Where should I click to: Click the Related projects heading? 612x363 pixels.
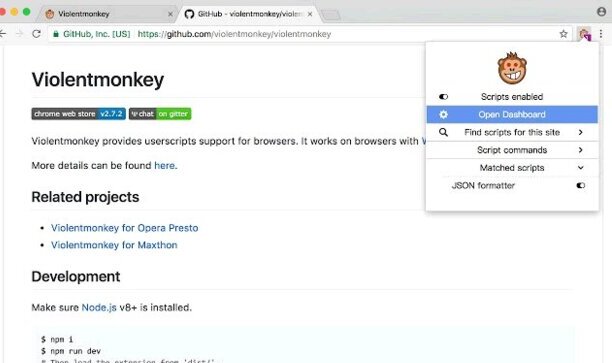[x=85, y=197]
